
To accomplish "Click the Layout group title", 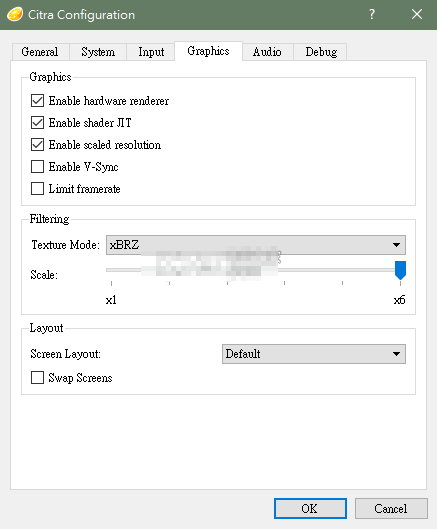I will point(46,328).
